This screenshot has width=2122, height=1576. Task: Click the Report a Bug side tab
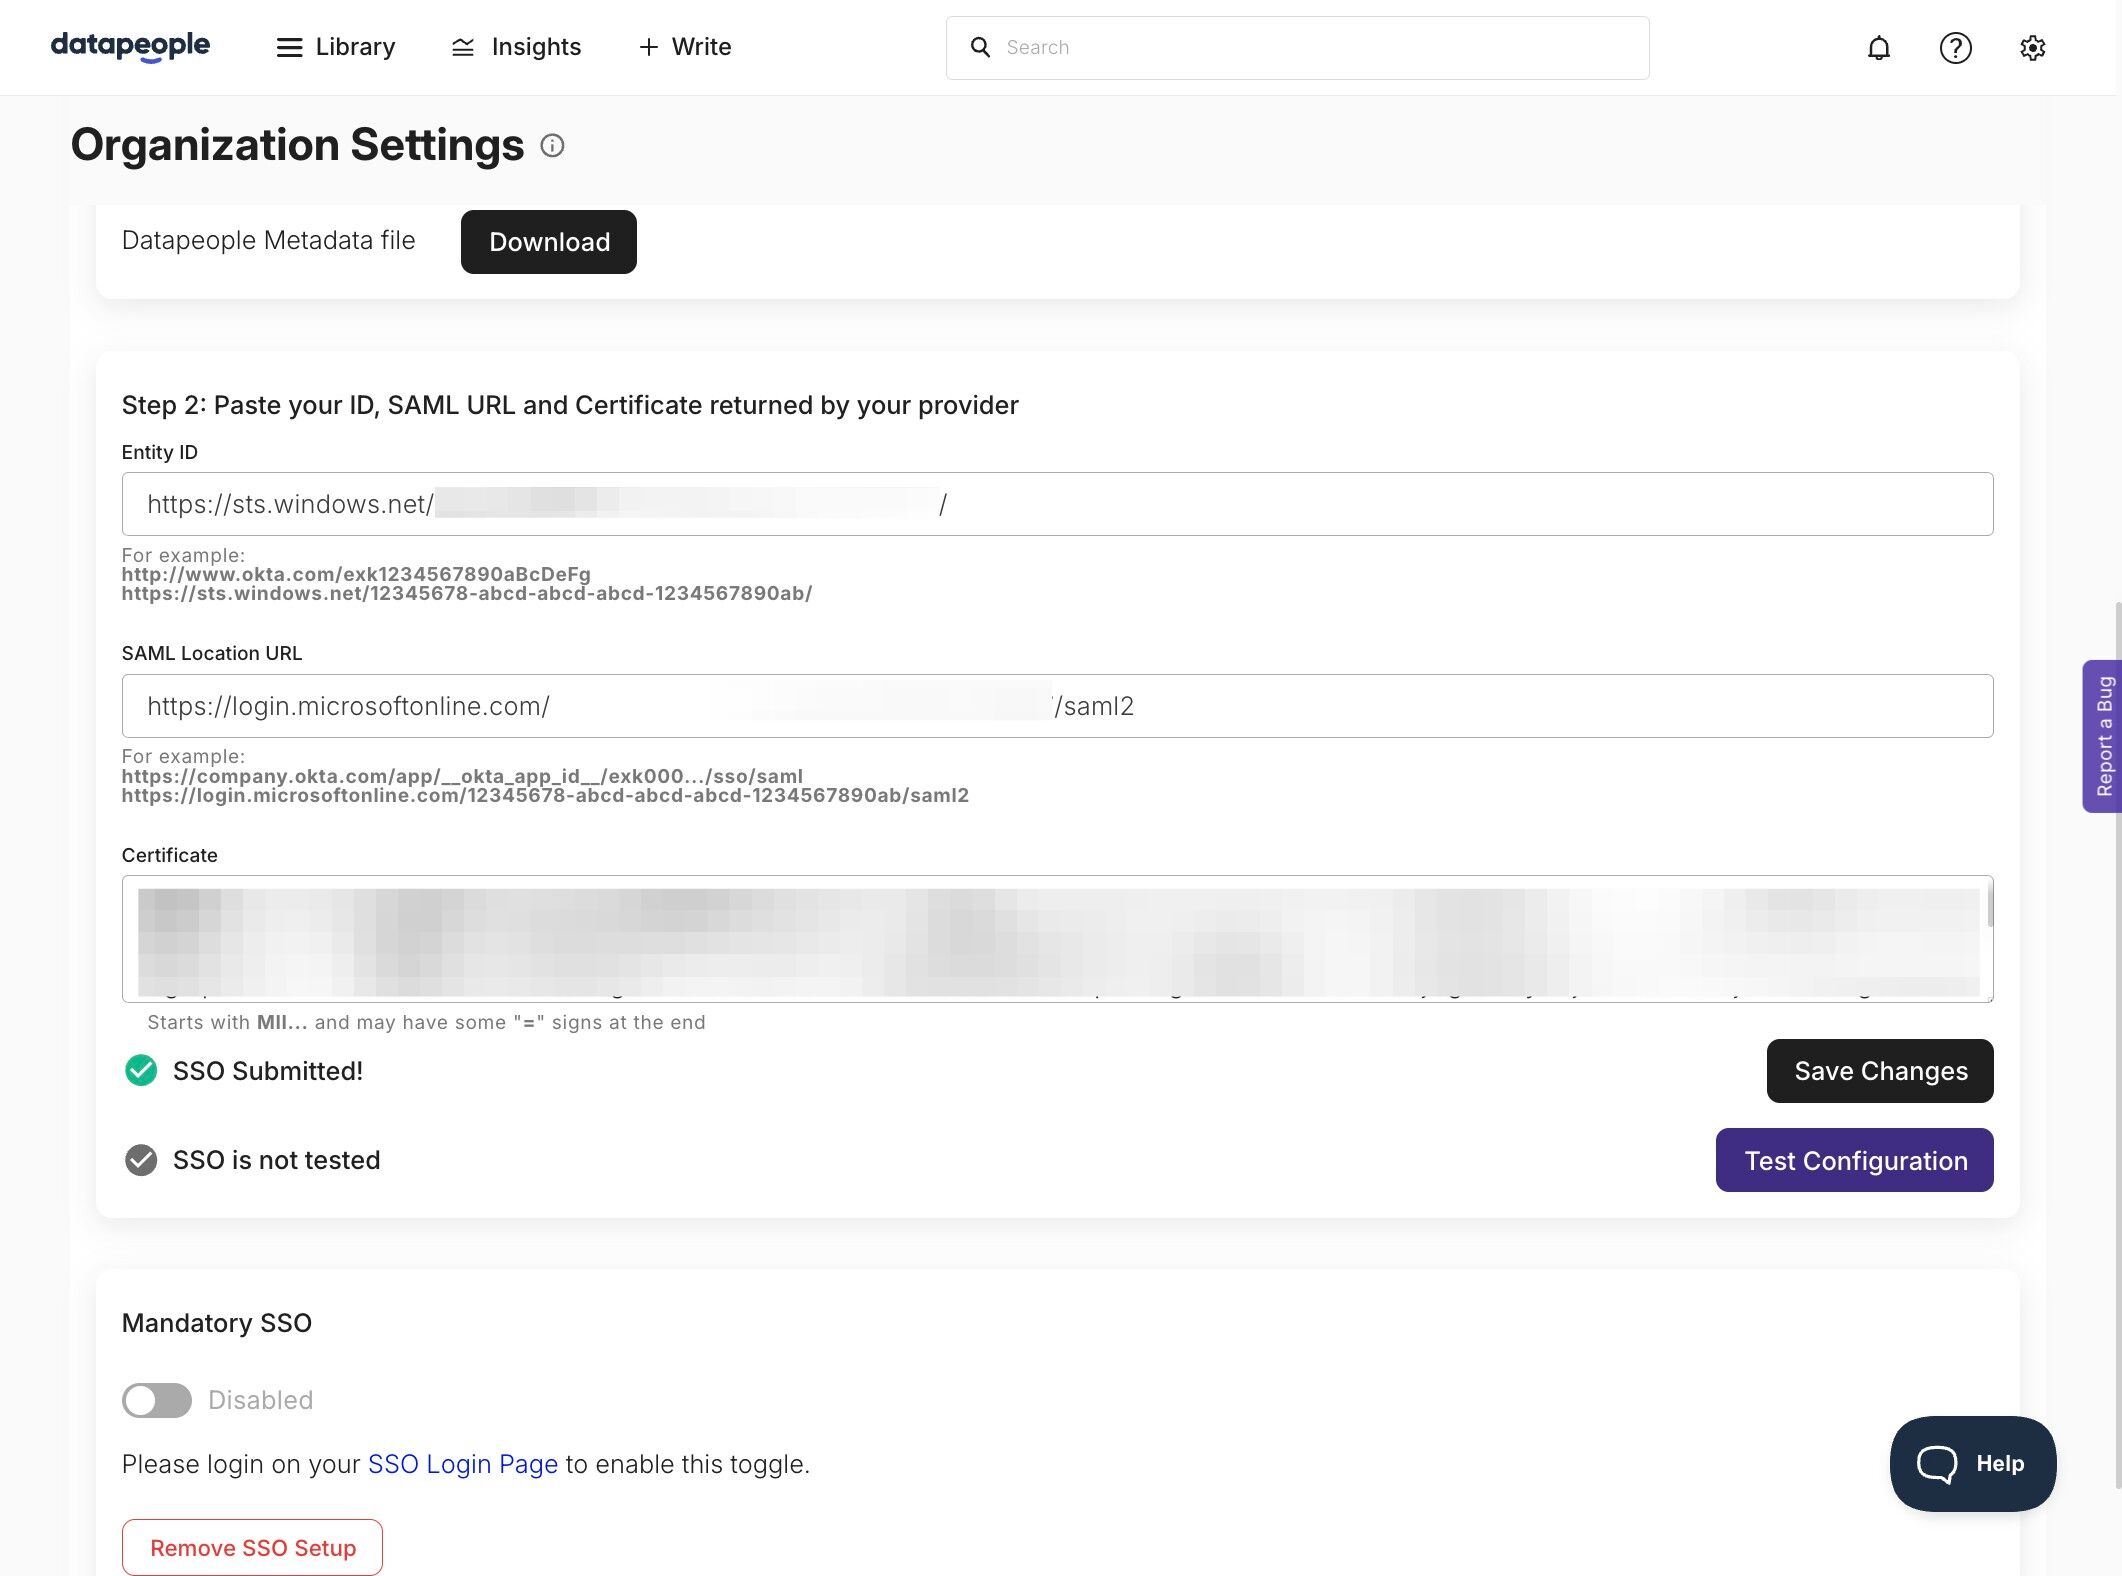tap(2103, 736)
